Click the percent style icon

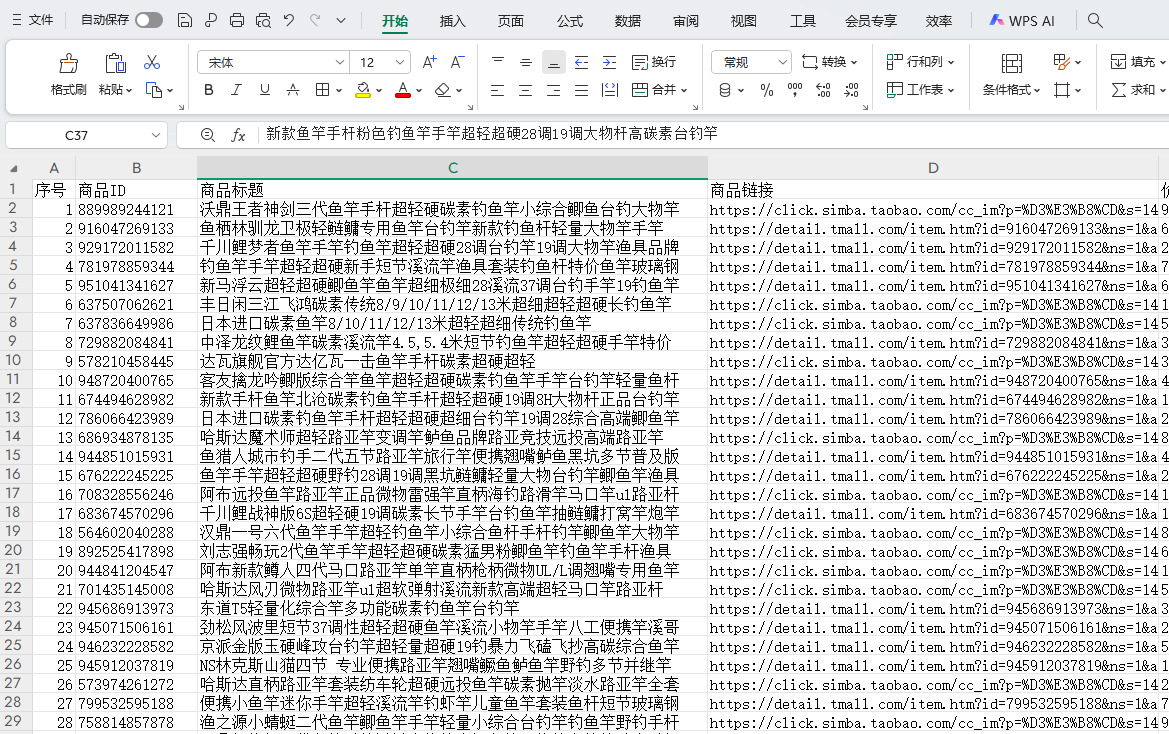click(x=767, y=90)
